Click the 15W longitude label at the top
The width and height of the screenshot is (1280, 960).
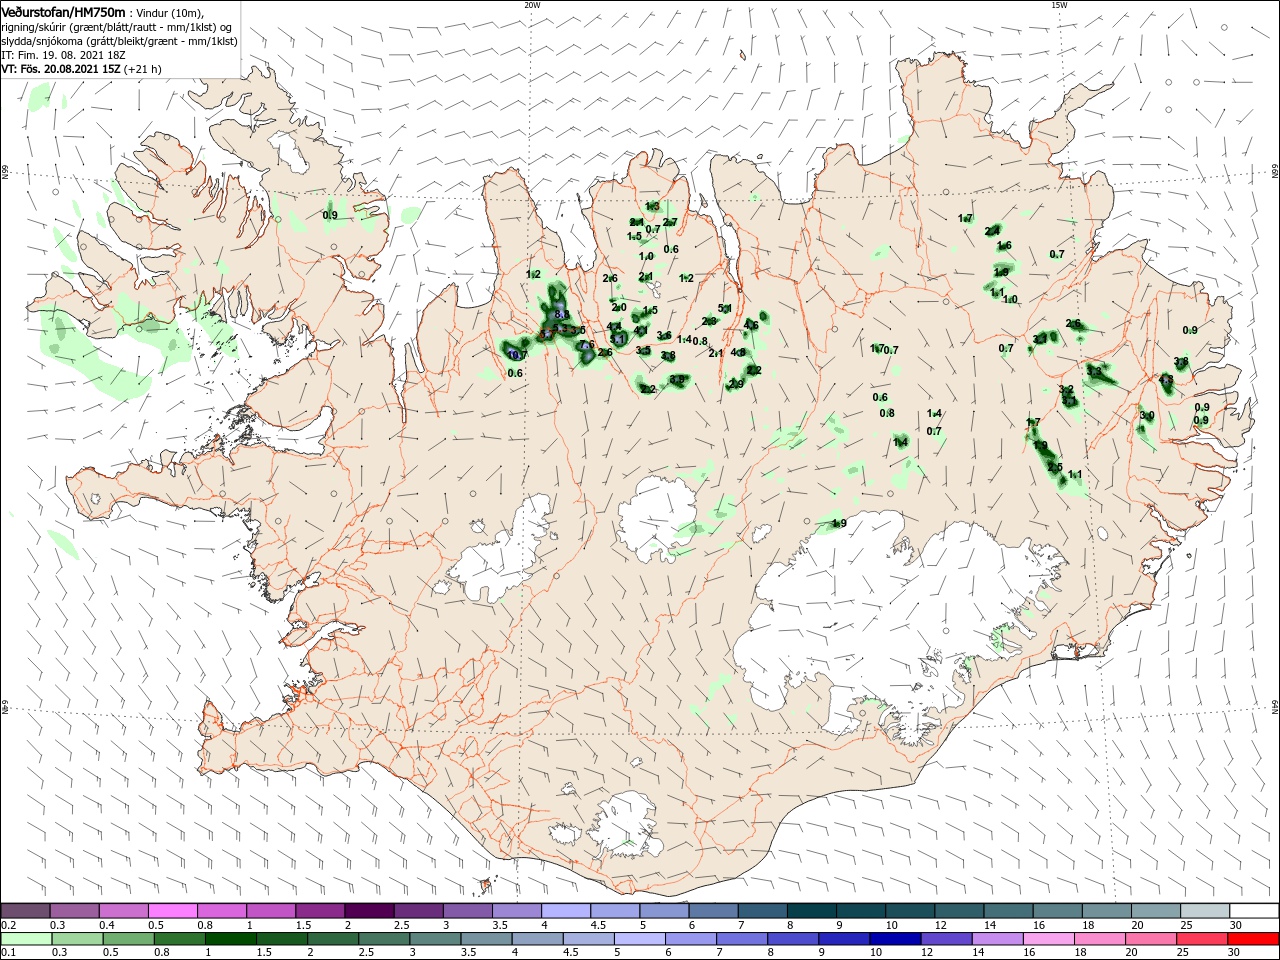point(1059,5)
